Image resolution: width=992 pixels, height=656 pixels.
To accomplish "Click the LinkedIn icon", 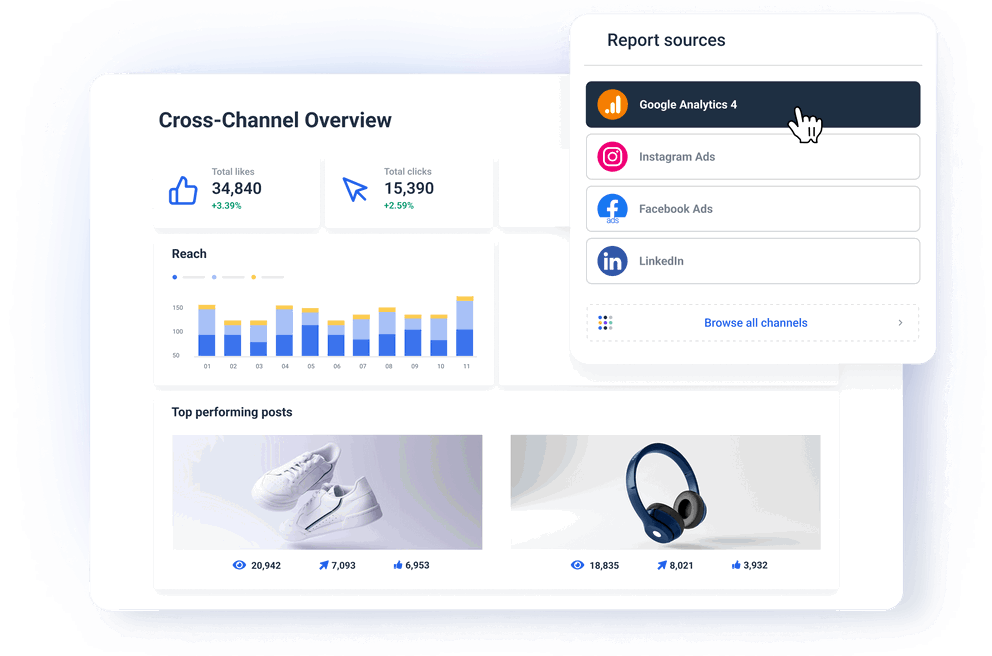I will pyautogui.click(x=612, y=261).
